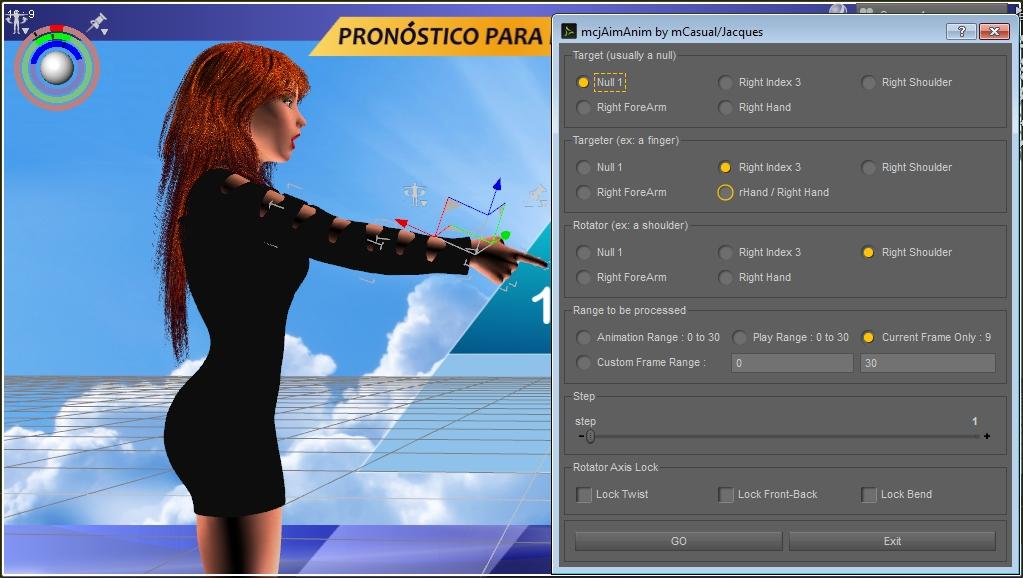Image resolution: width=1023 pixels, height=578 pixels.
Task: Click the custom range start field showing 0
Action: [792, 363]
